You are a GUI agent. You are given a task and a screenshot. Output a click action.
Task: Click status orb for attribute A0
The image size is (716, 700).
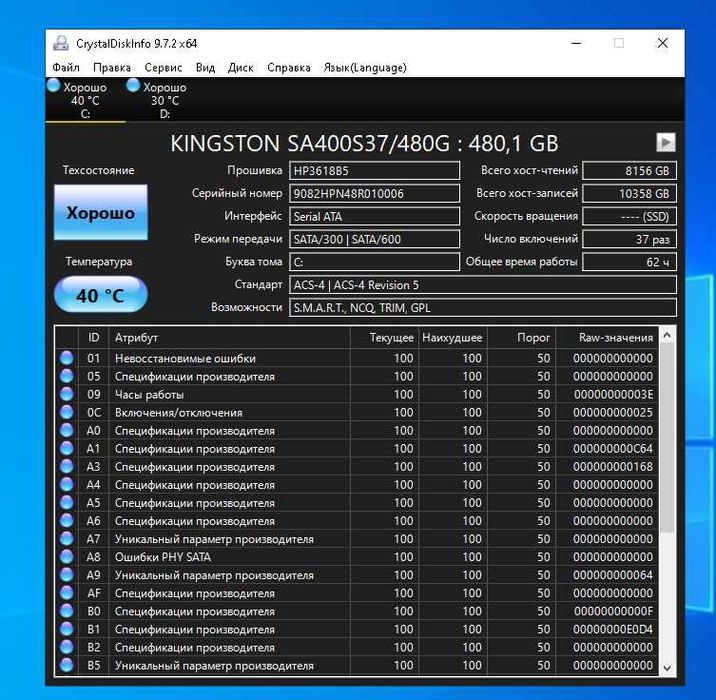click(67, 430)
